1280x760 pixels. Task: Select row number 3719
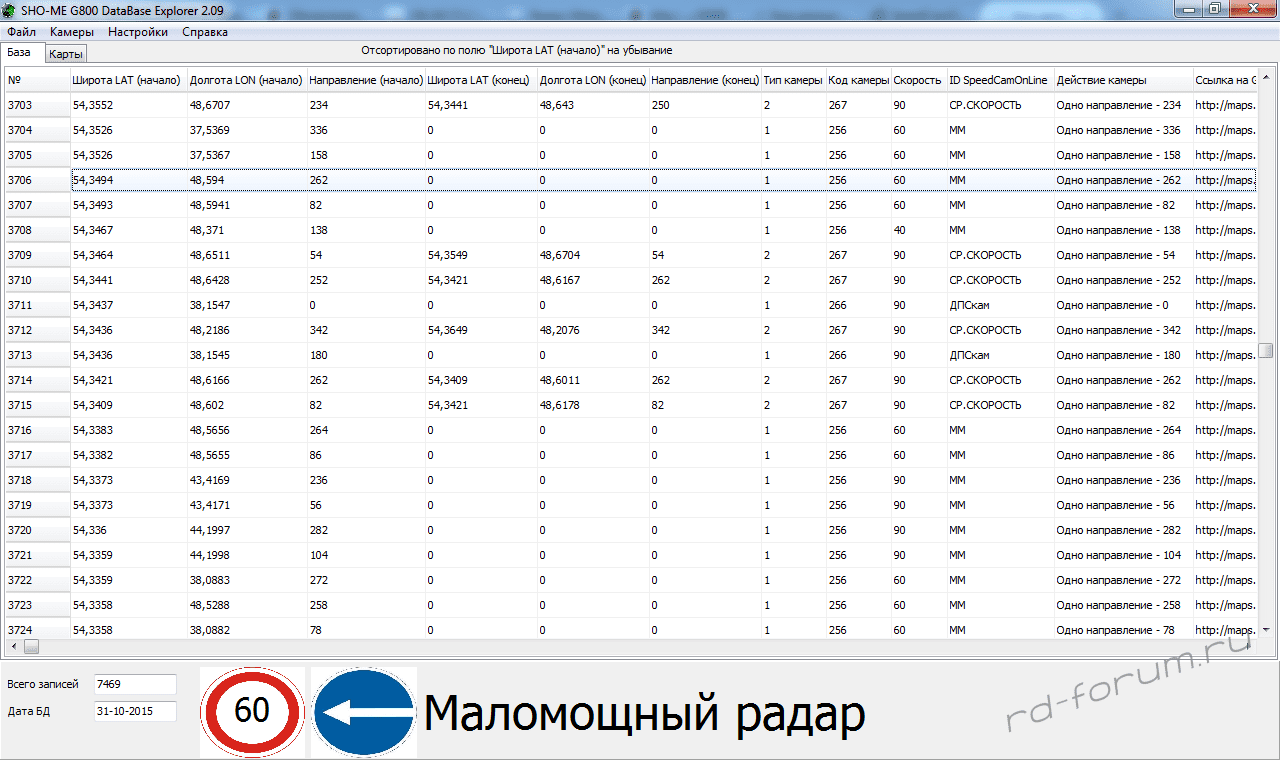(37, 505)
